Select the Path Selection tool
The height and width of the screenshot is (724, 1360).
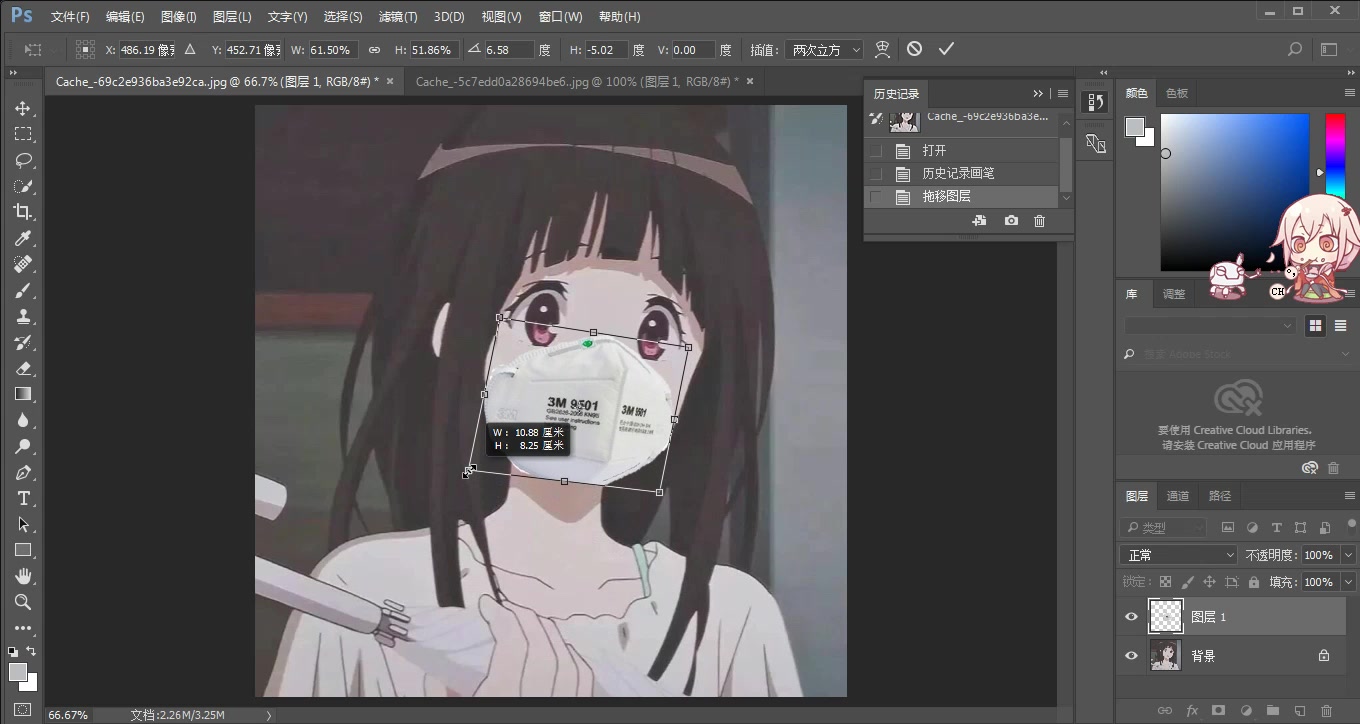pyautogui.click(x=23, y=524)
